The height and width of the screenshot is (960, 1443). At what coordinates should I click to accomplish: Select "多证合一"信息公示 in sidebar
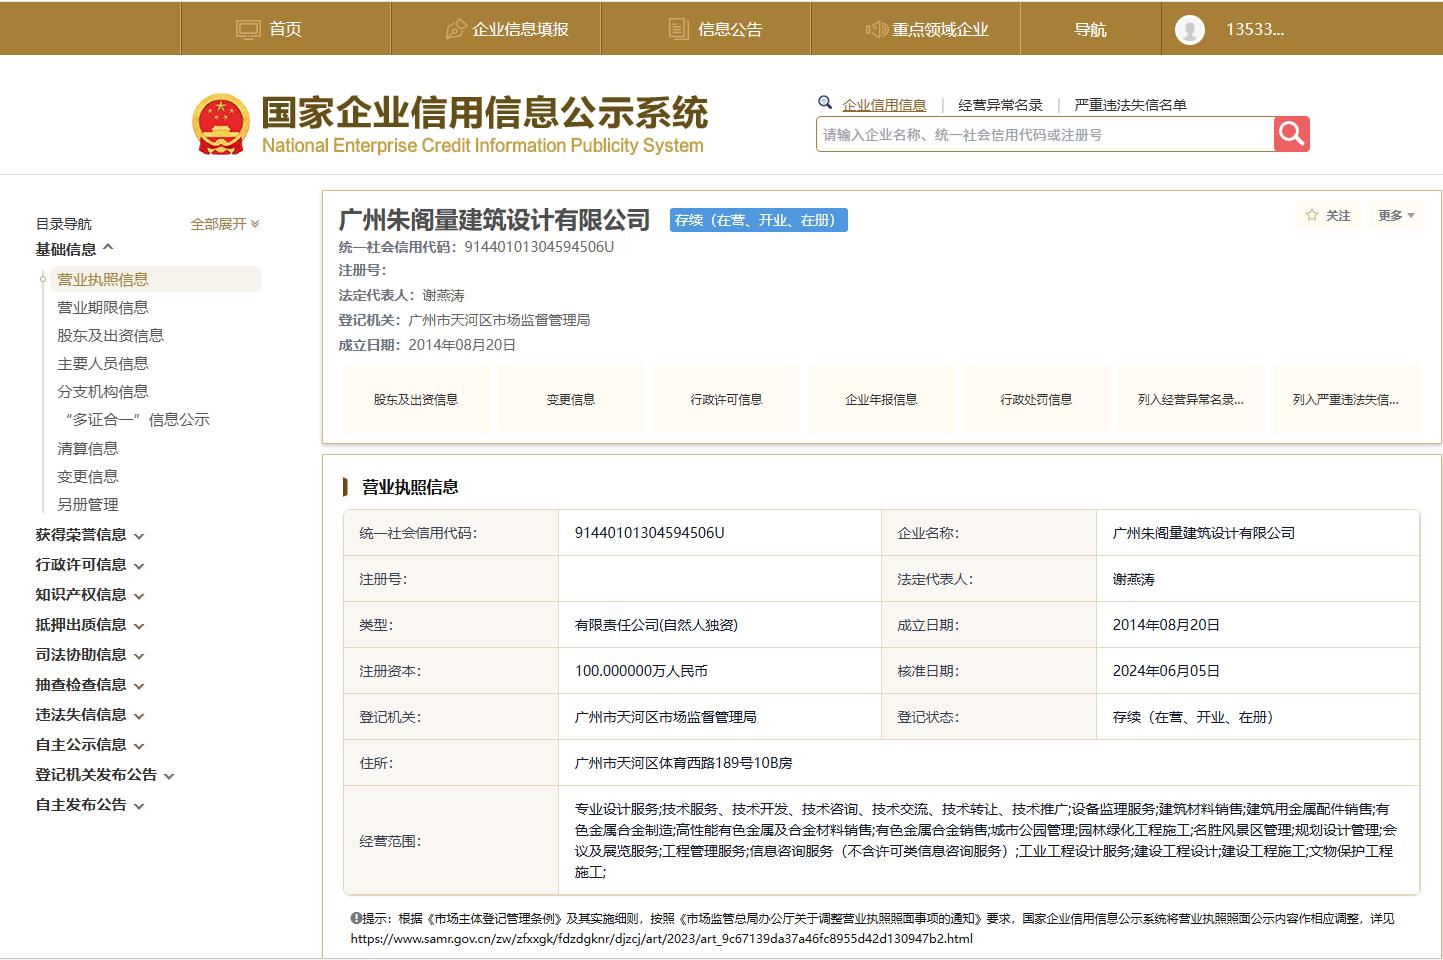tap(138, 419)
